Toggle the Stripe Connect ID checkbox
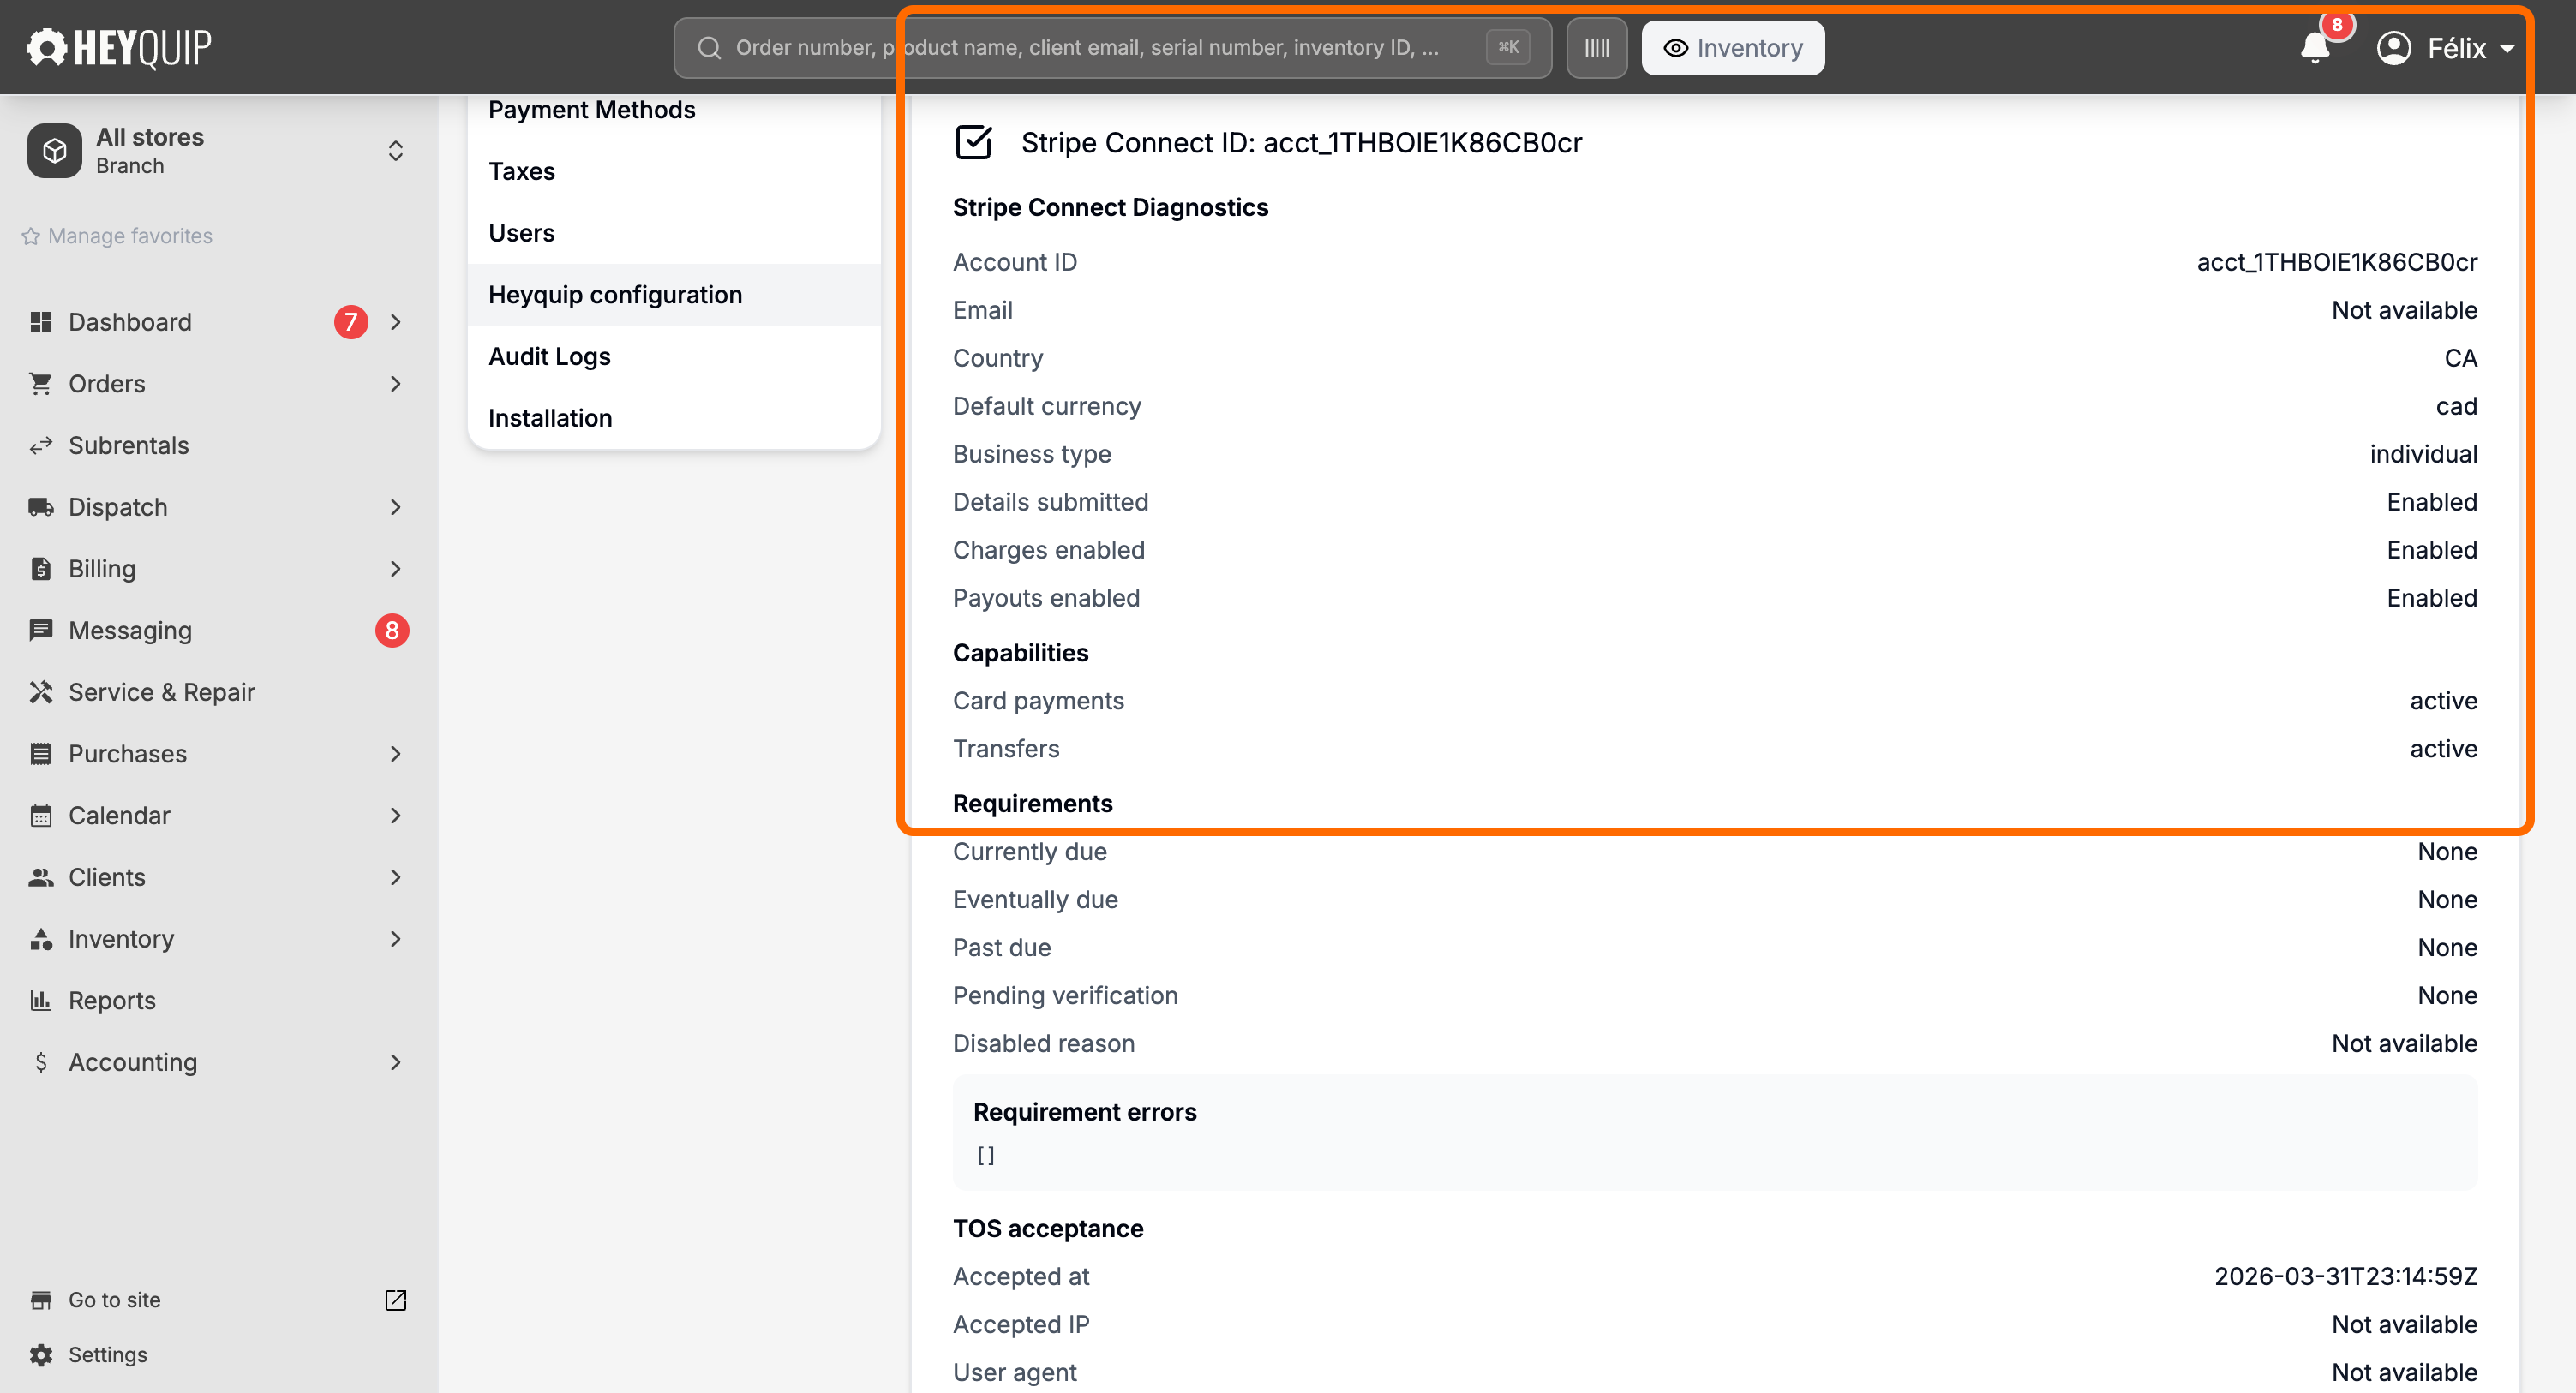2576x1393 pixels. click(x=973, y=143)
